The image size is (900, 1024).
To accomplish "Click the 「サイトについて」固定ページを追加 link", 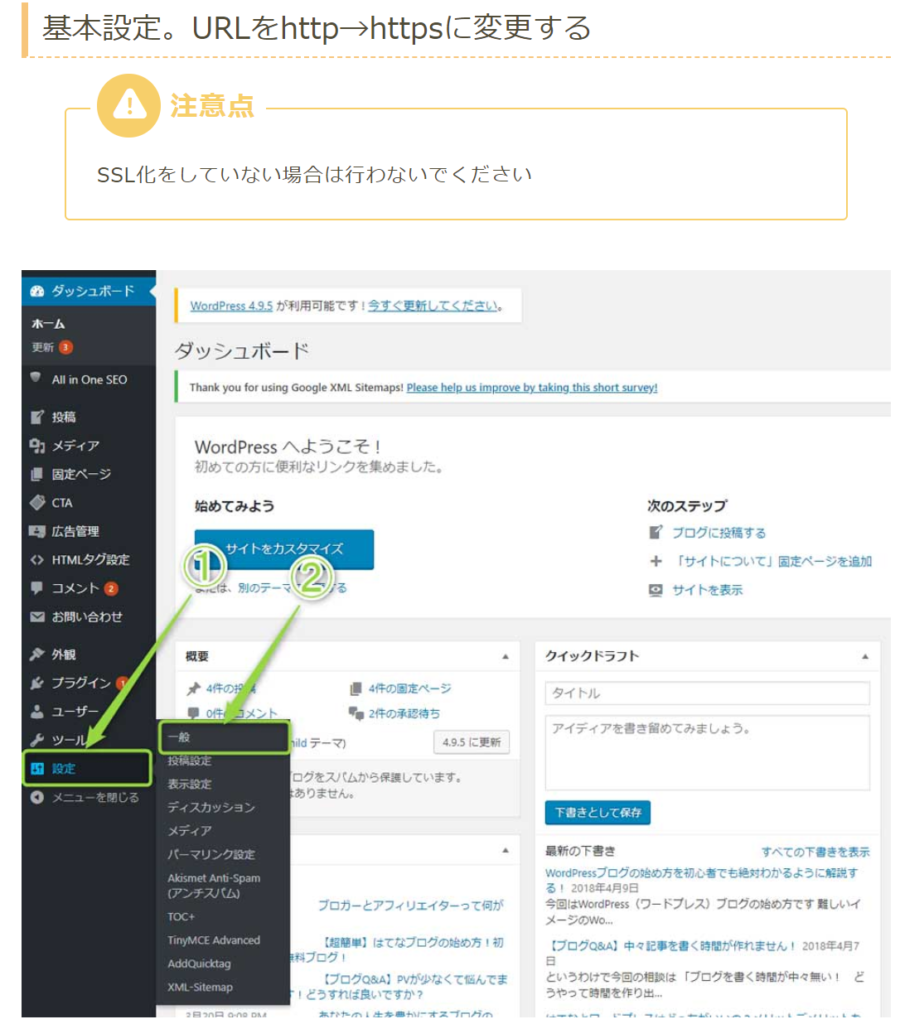I will click(x=773, y=562).
